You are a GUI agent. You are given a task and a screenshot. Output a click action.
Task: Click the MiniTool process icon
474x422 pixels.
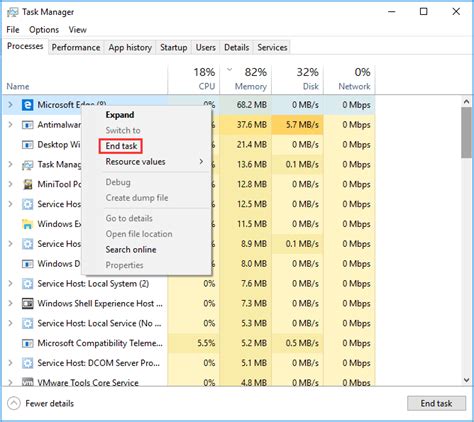(27, 184)
